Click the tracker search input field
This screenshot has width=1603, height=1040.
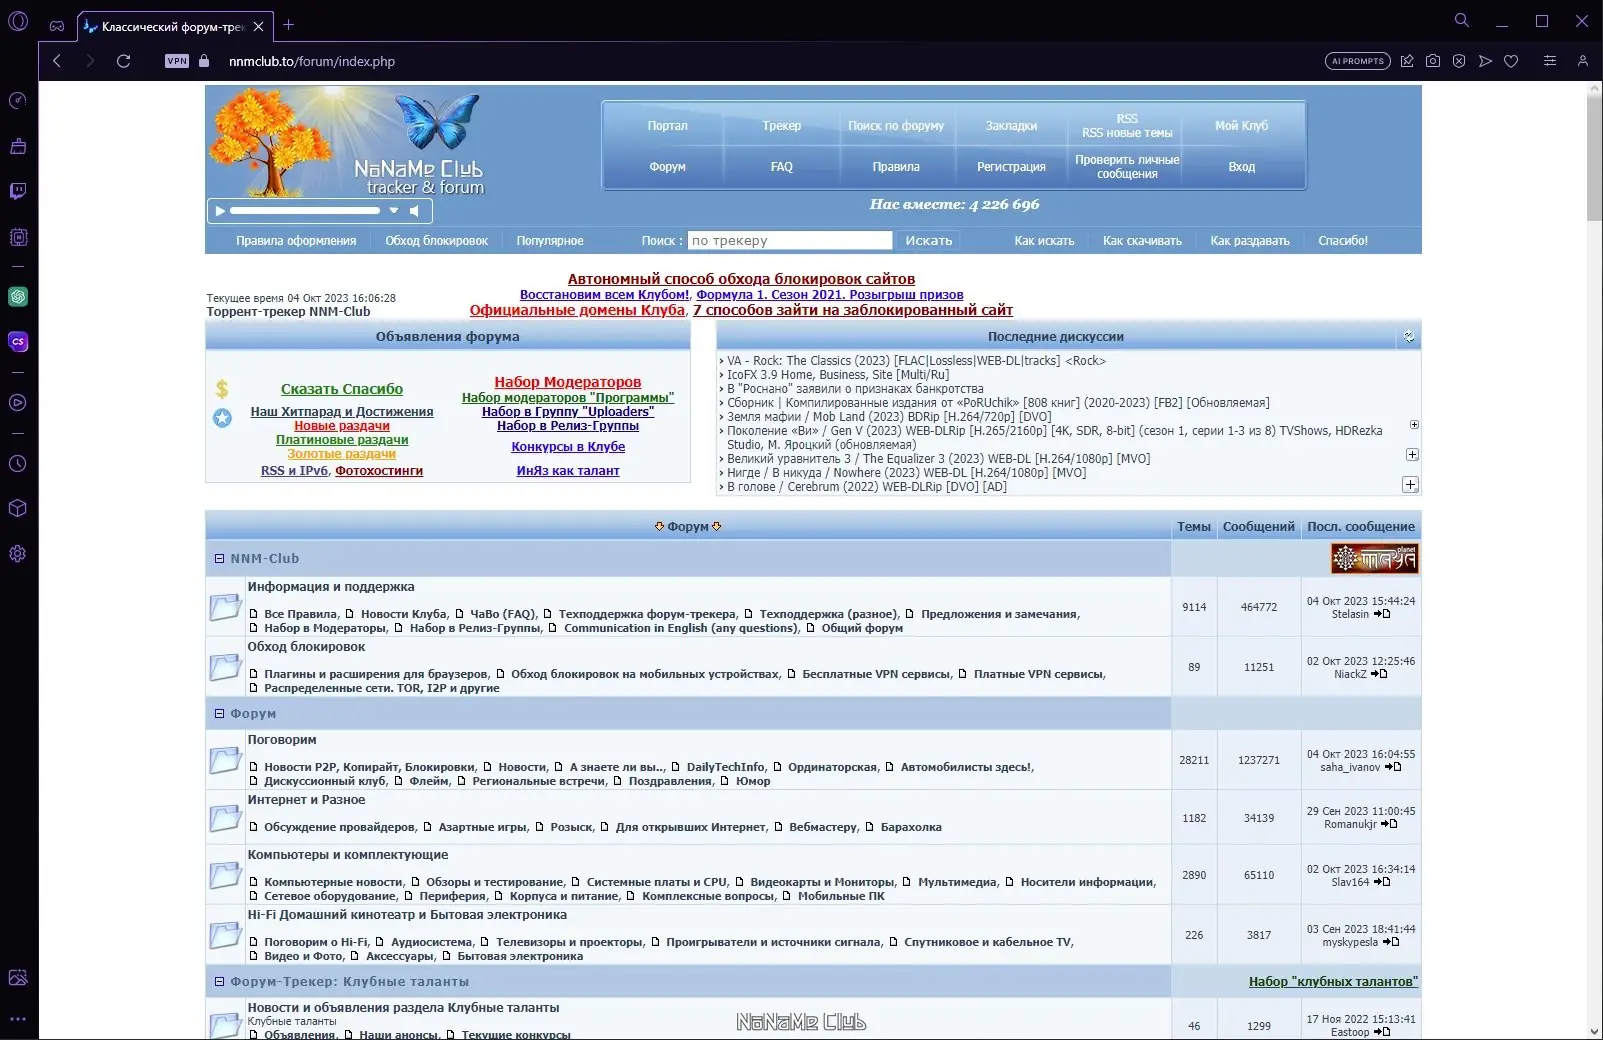790,240
